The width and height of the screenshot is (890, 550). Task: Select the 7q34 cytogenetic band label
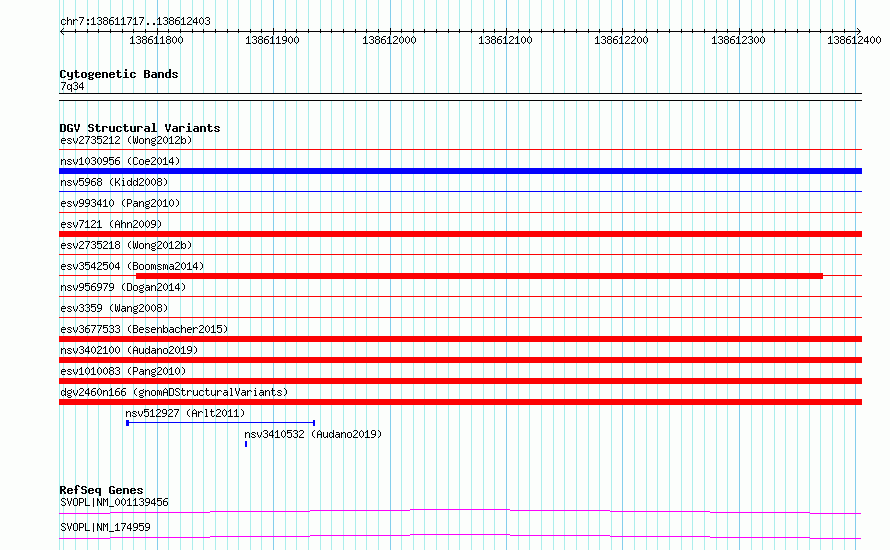(72, 86)
